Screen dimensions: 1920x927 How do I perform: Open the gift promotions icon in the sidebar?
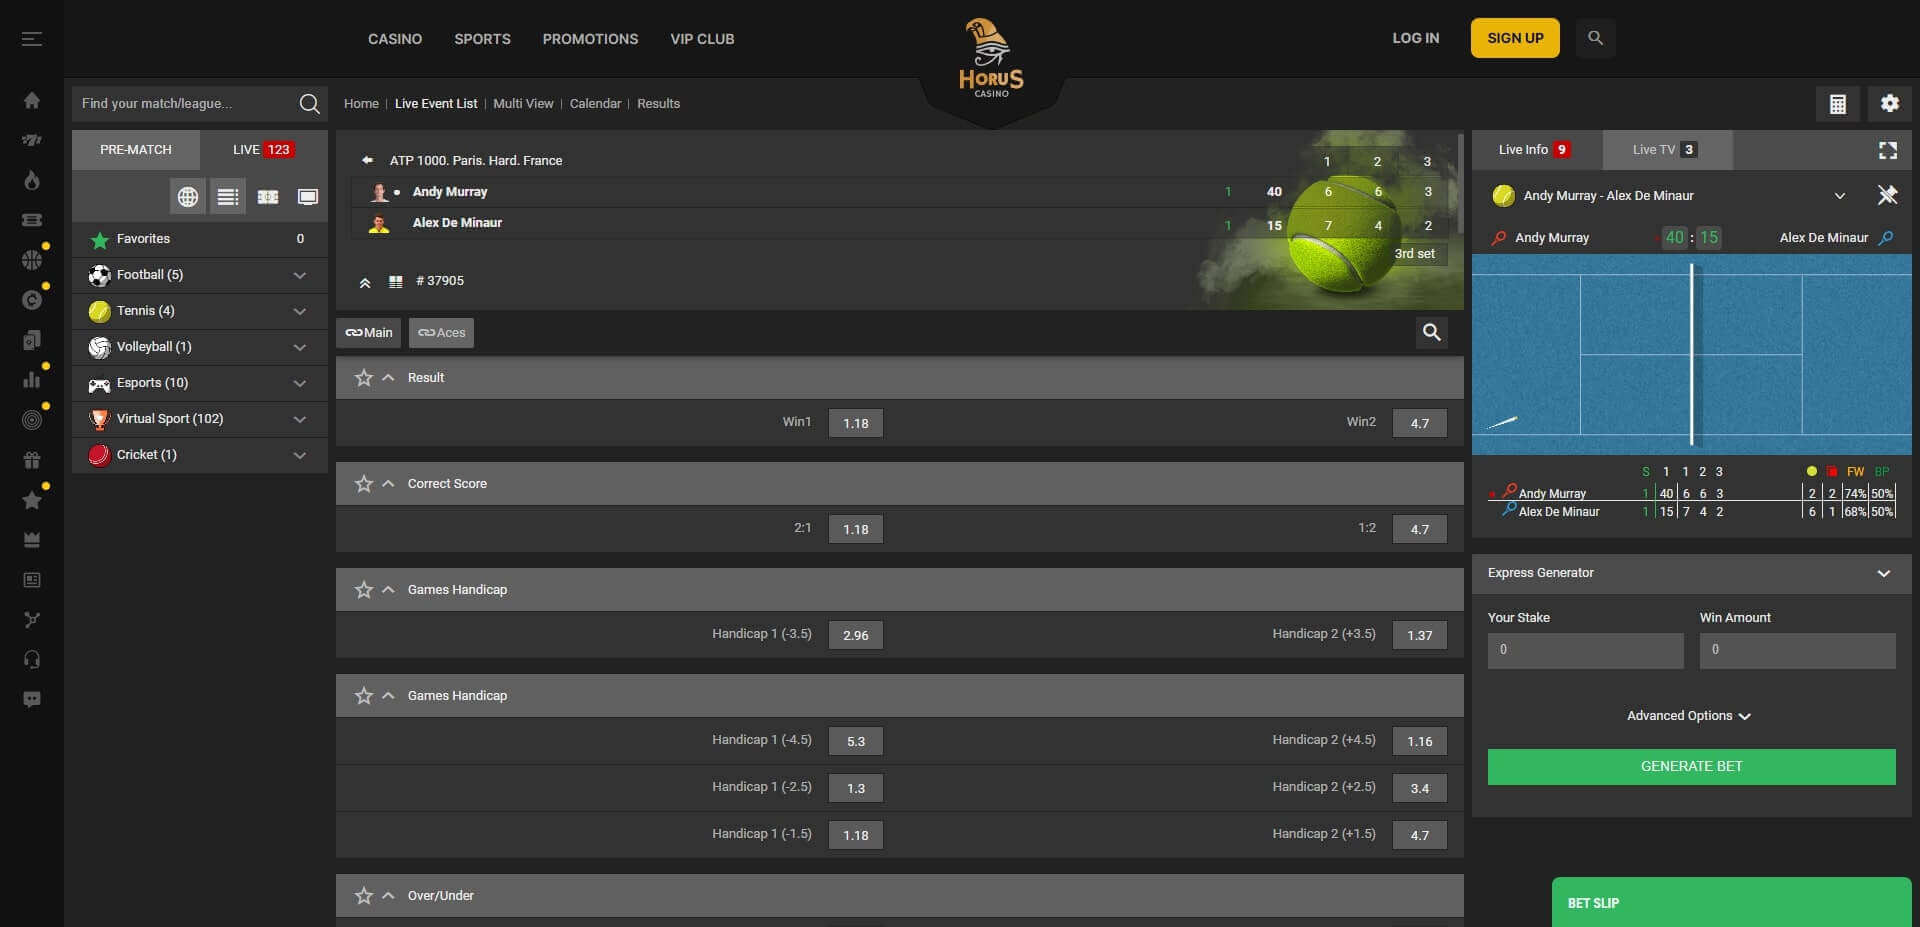[x=32, y=459]
